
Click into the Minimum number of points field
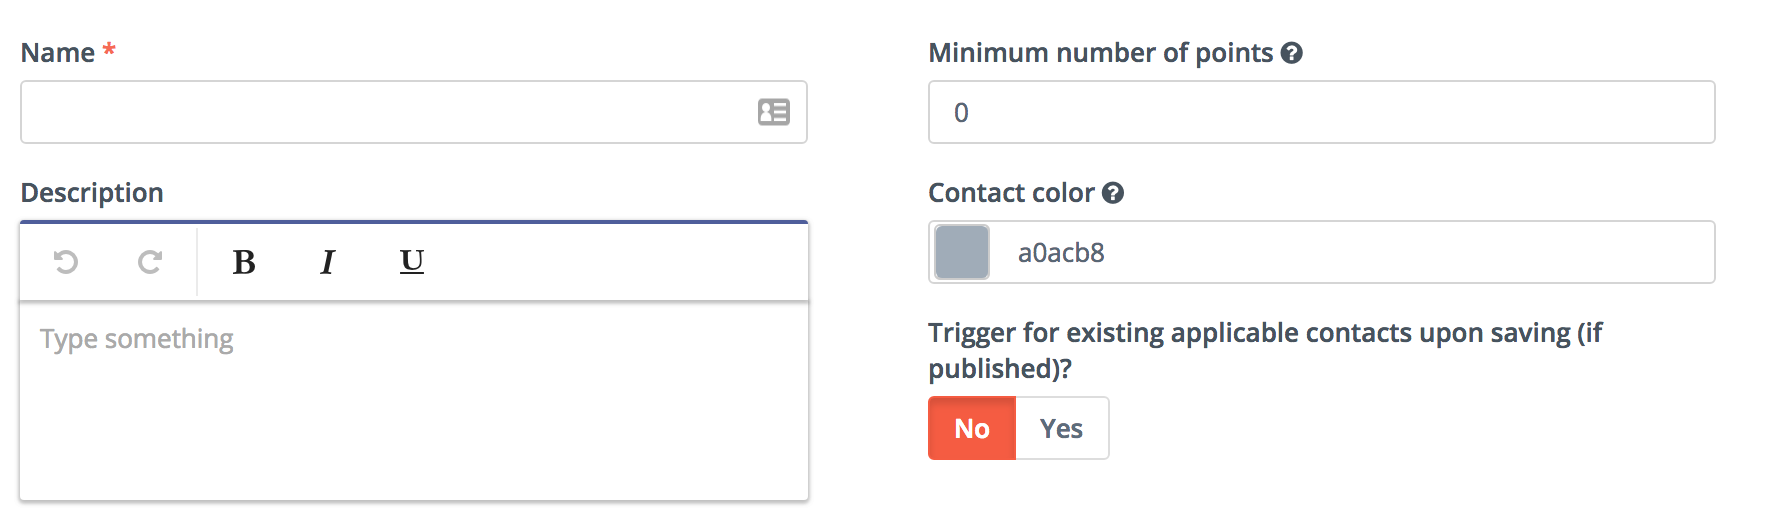click(x=1322, y=112)
